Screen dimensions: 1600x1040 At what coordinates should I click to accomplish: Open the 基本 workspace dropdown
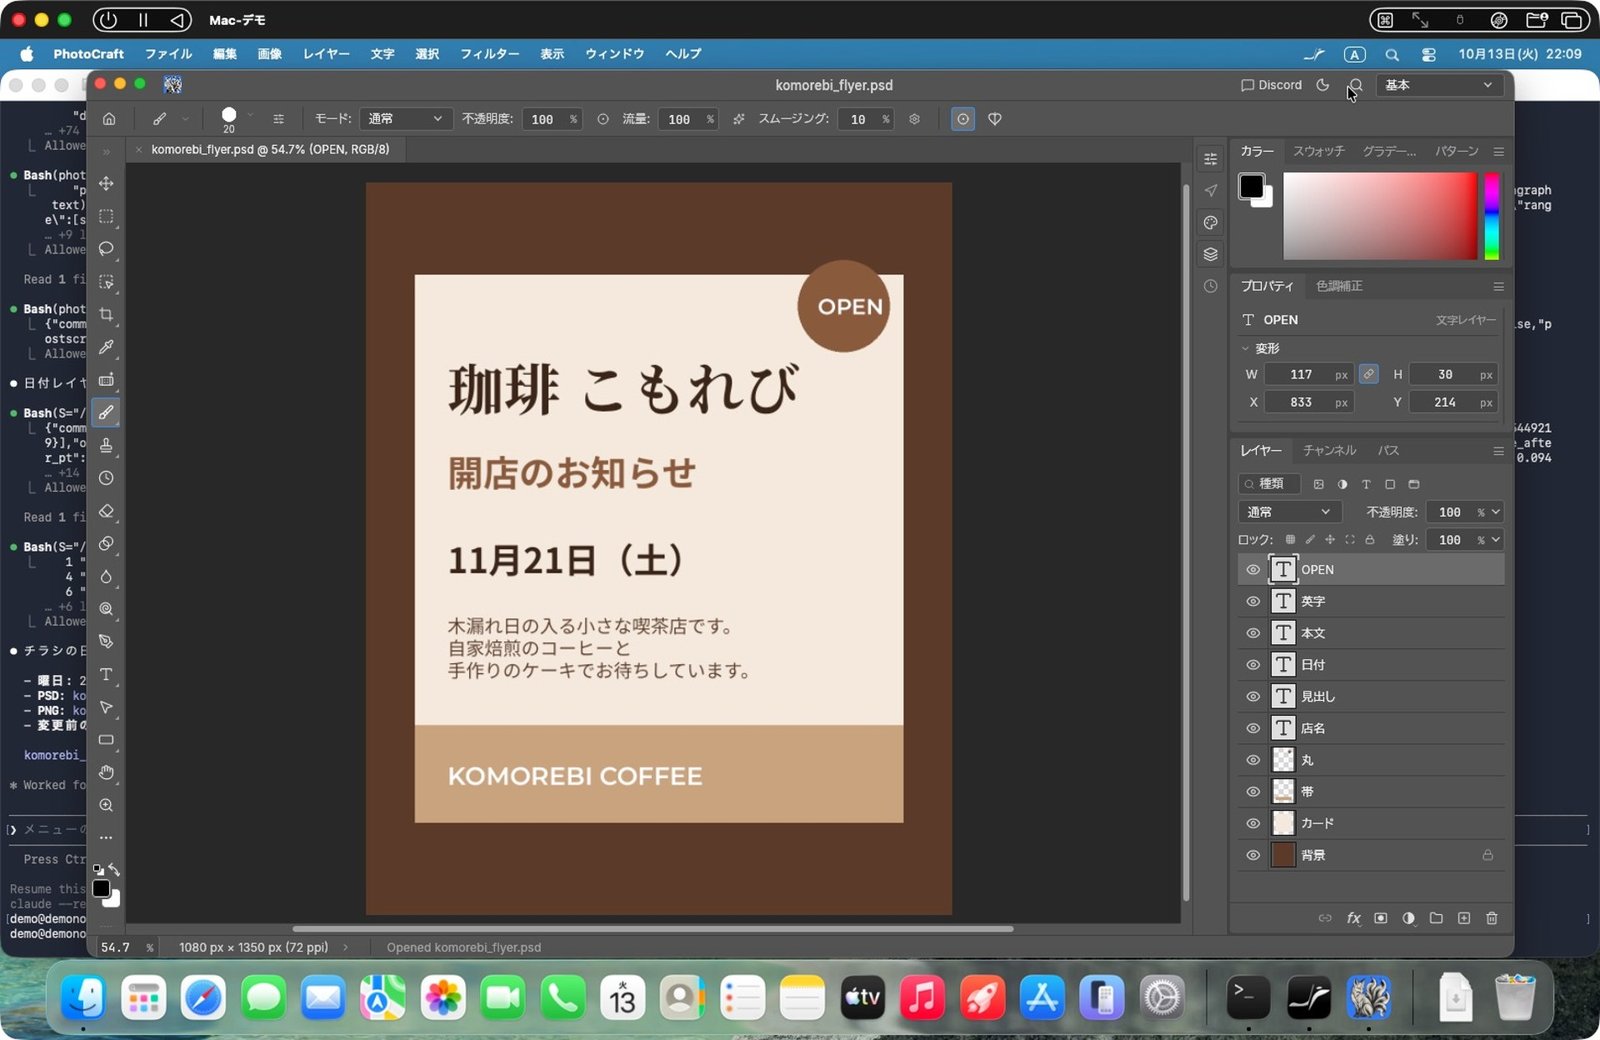[1438, 85]
